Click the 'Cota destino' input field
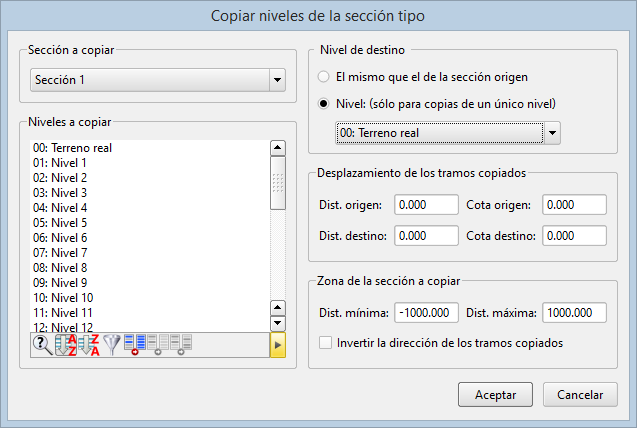 [x=574, y=236]
